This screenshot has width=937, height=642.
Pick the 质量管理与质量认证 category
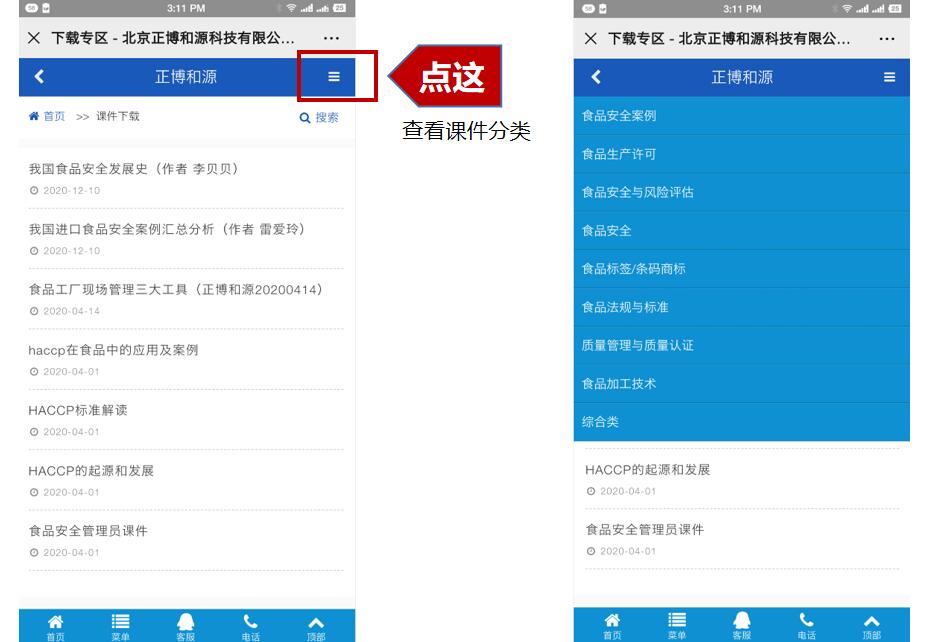pyautogui.click(x=637, y=345)
